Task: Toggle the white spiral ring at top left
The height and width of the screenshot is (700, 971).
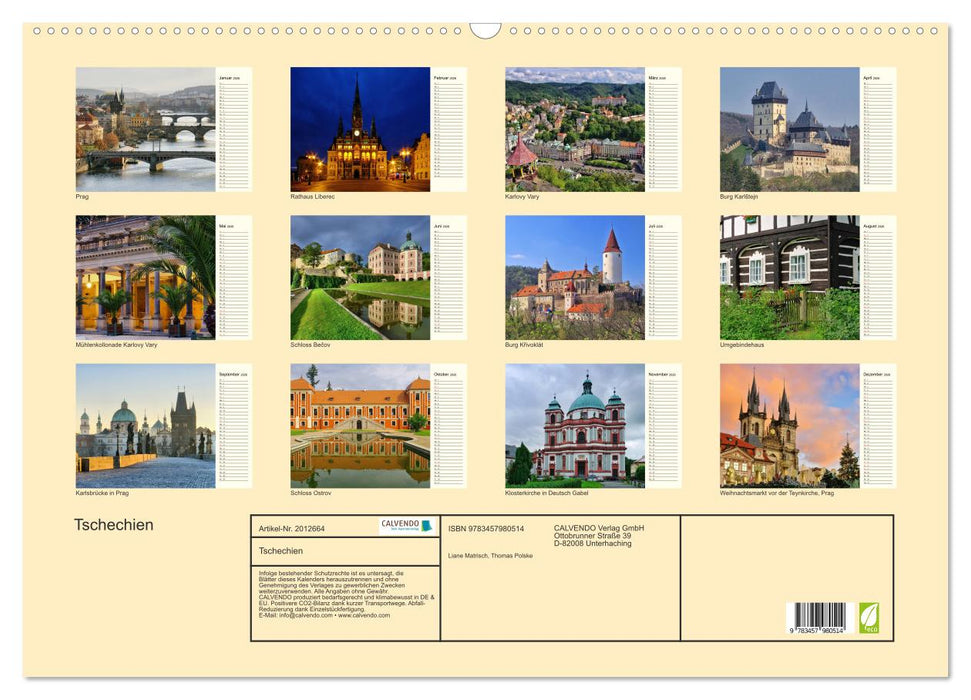Action: (37, 32)
